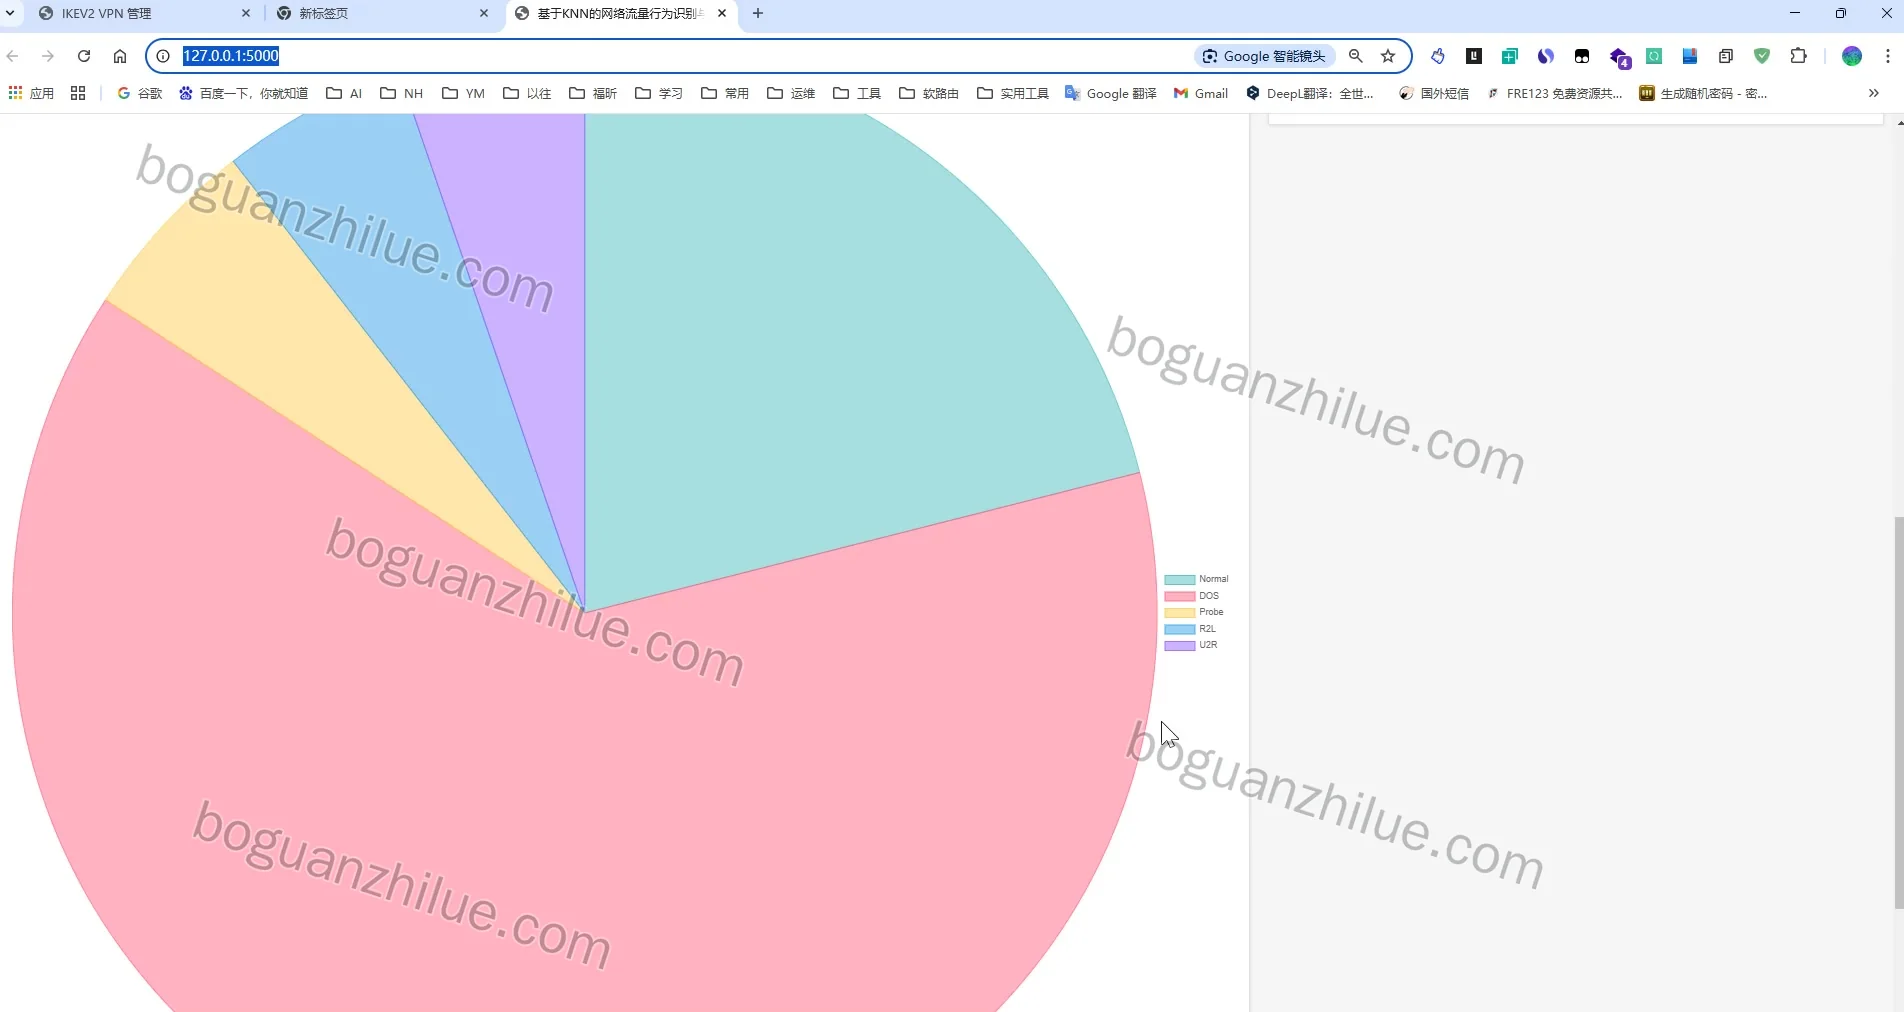Close the 新标签页 tab
1904x1012 pixels.
(x=484, y=13)
